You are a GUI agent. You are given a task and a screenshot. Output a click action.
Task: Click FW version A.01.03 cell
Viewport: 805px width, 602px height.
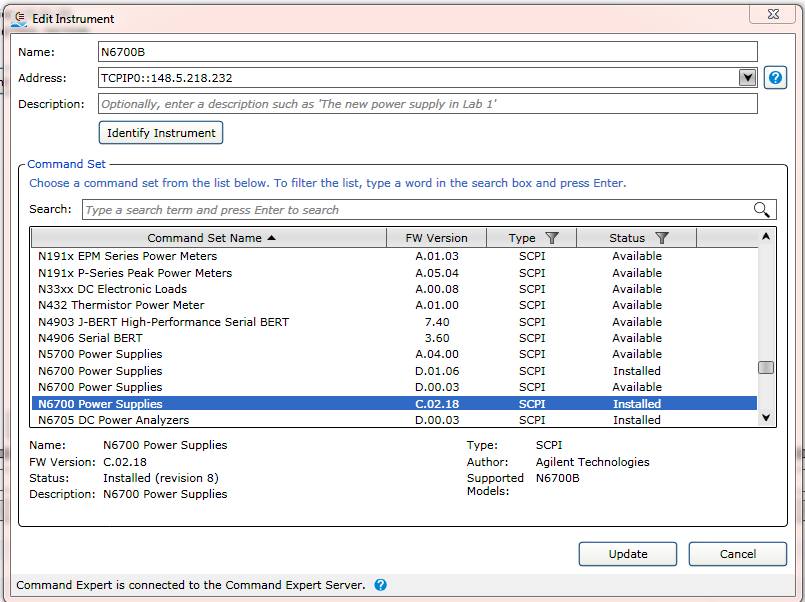point(437,256)
